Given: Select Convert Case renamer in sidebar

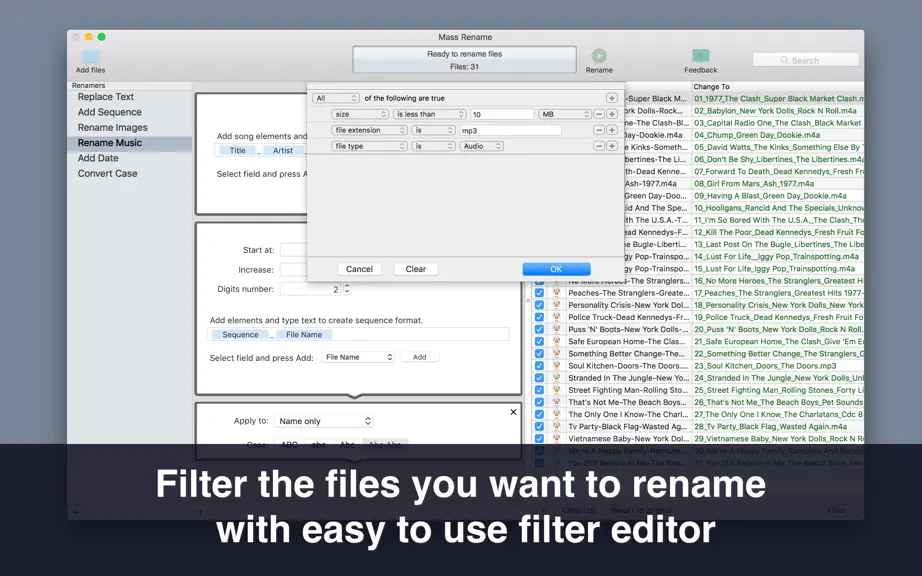Looking at the screenshot, I should click(x=107, y=173).
